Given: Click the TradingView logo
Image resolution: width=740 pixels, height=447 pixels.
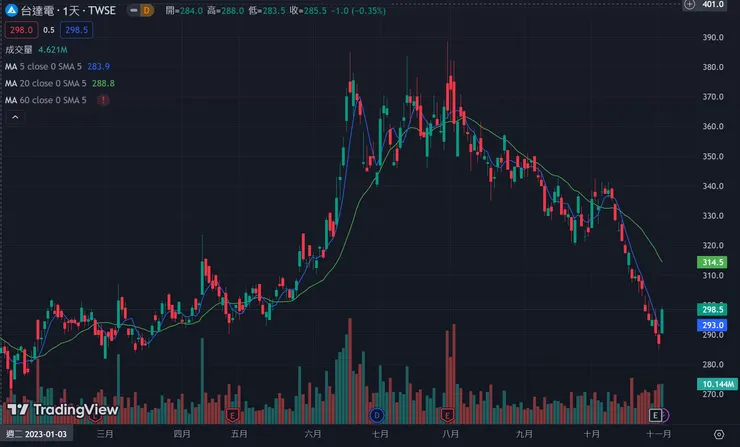Looking at the screenshot, I should tap(62, 409).
